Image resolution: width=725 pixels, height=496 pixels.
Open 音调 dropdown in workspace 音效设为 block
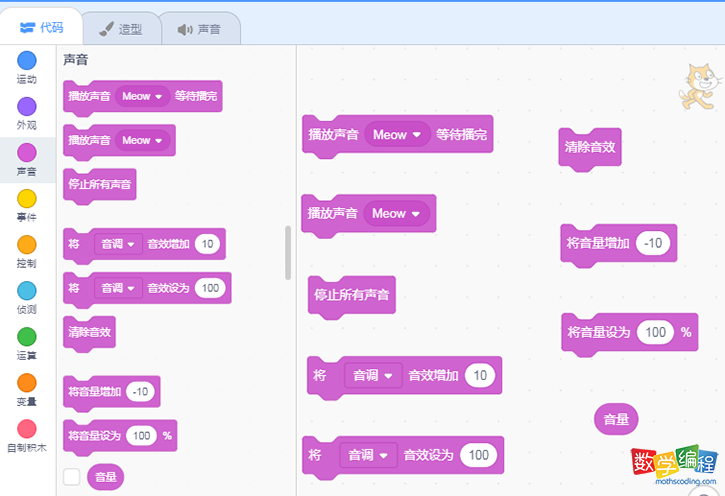[x=368, y=455]
